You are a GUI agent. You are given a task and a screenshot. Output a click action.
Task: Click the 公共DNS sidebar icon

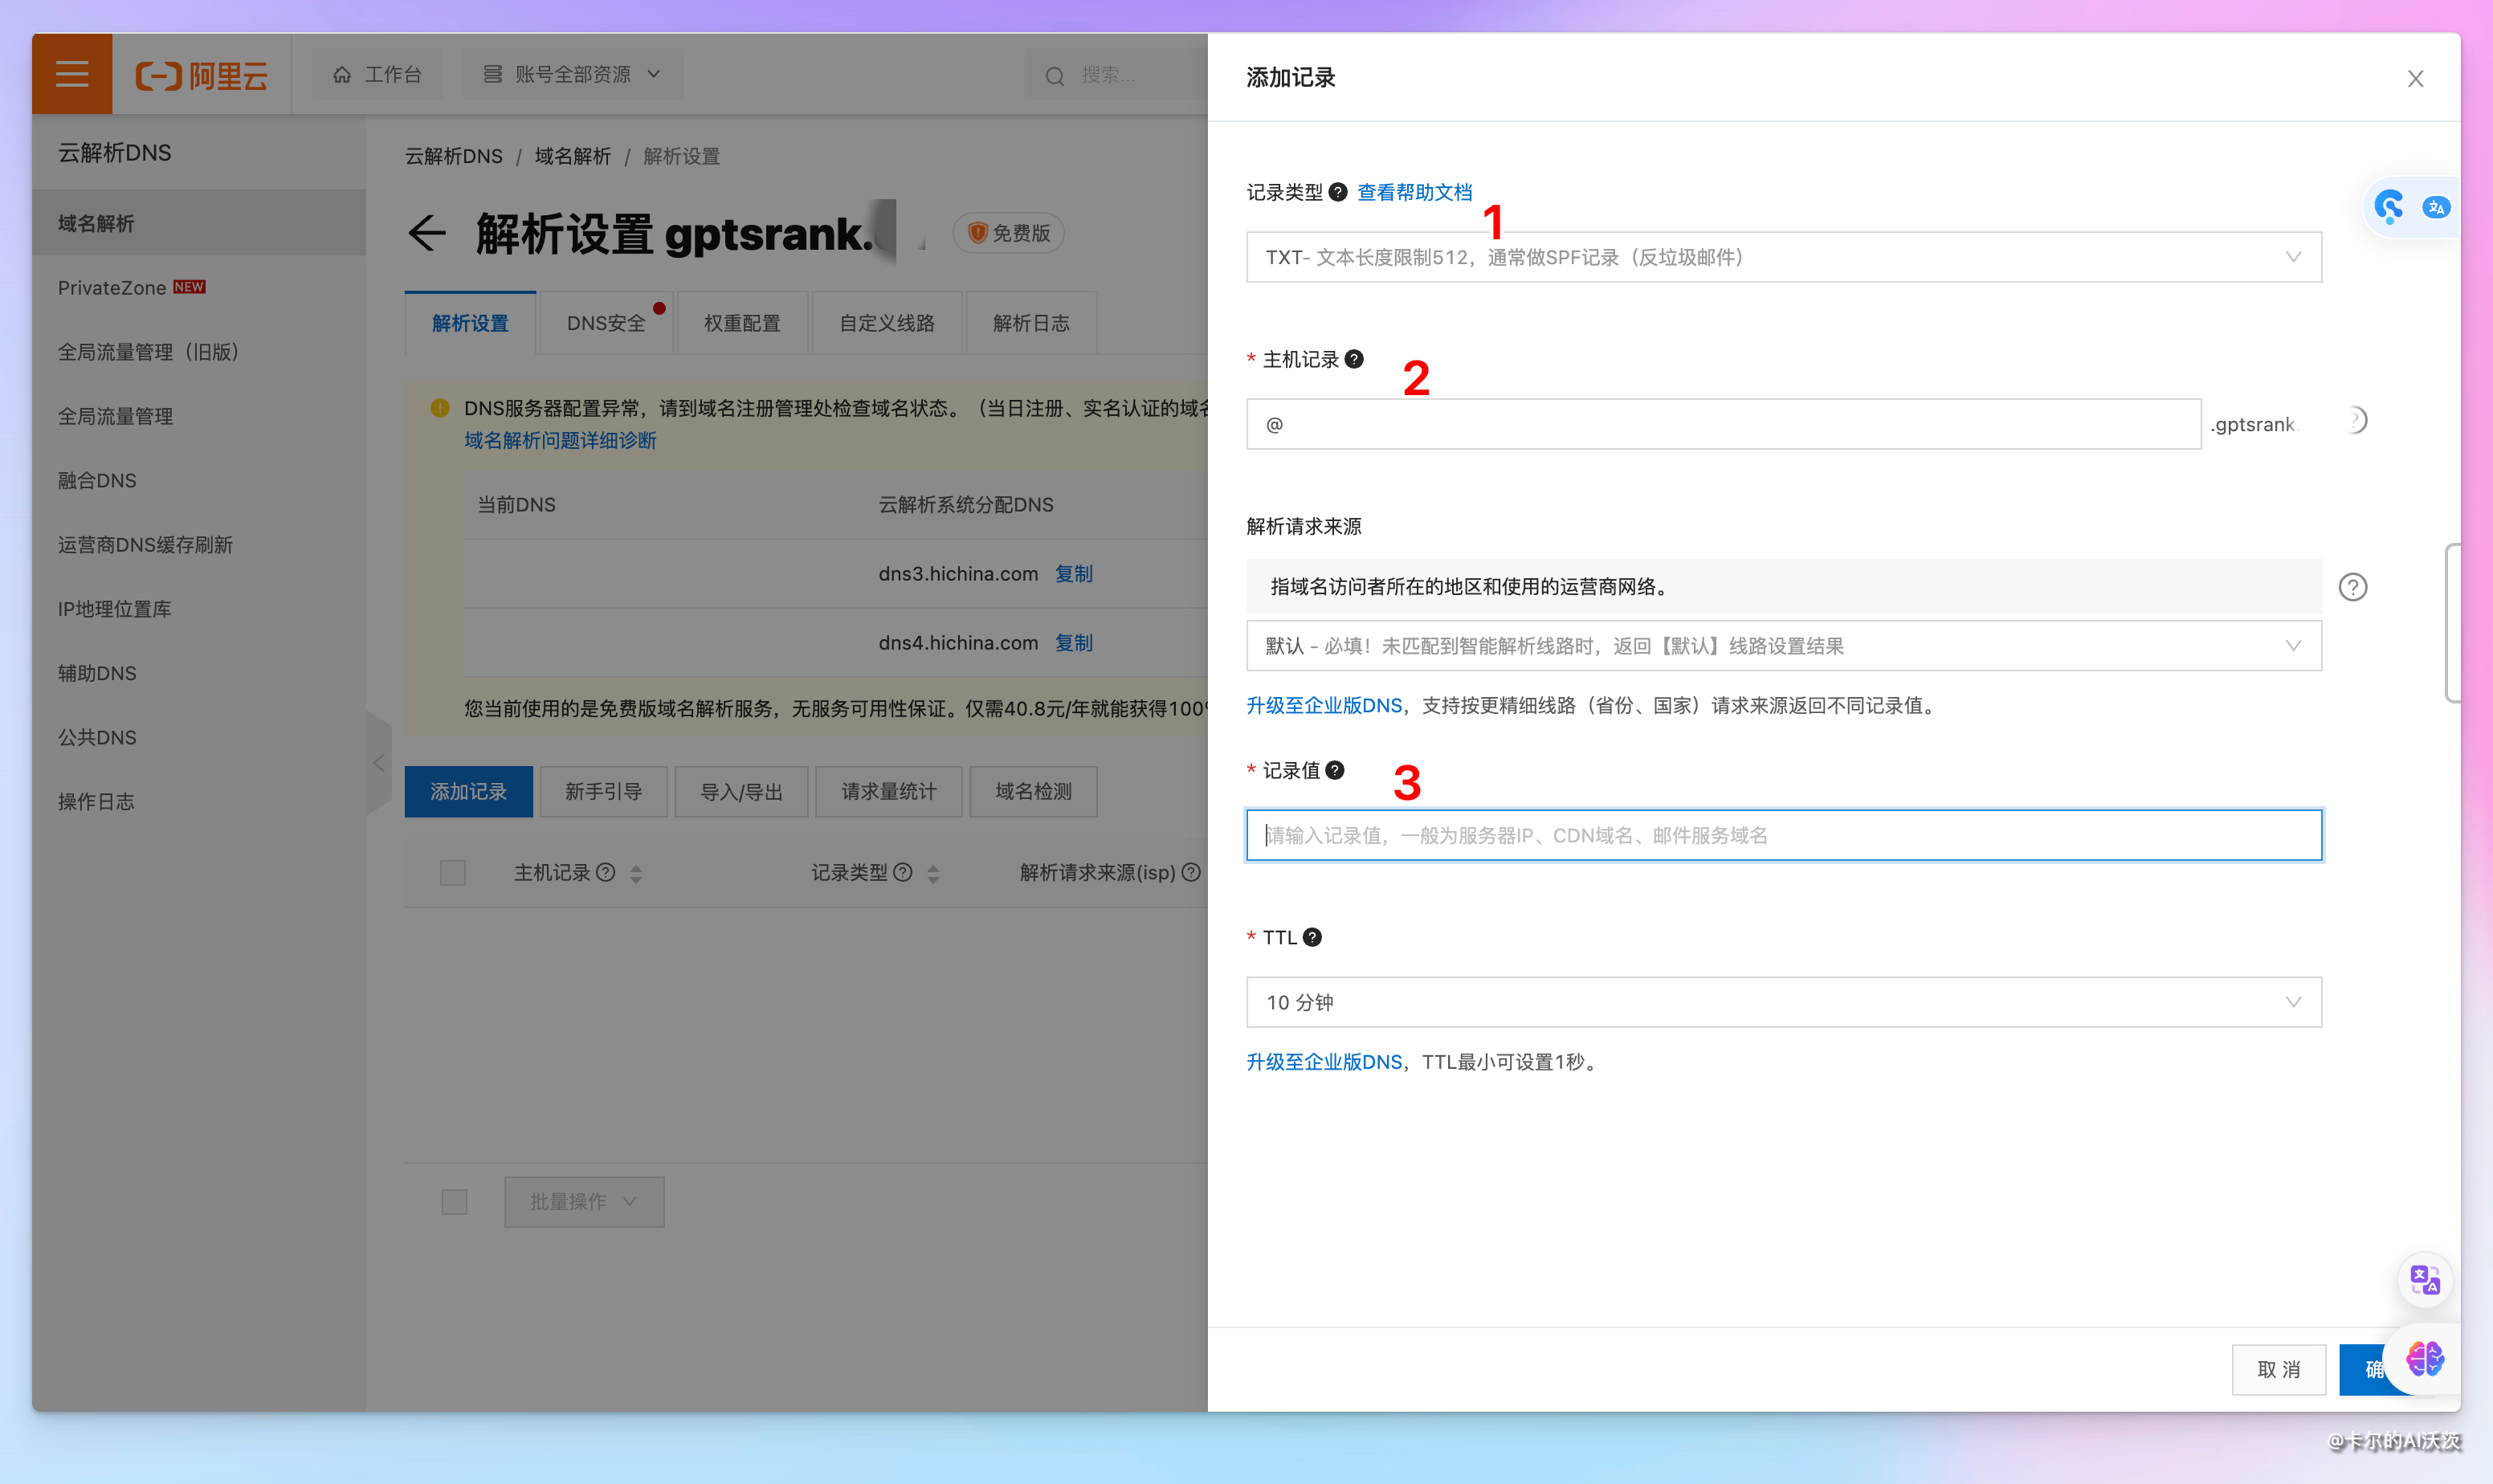tap(99, 736)
